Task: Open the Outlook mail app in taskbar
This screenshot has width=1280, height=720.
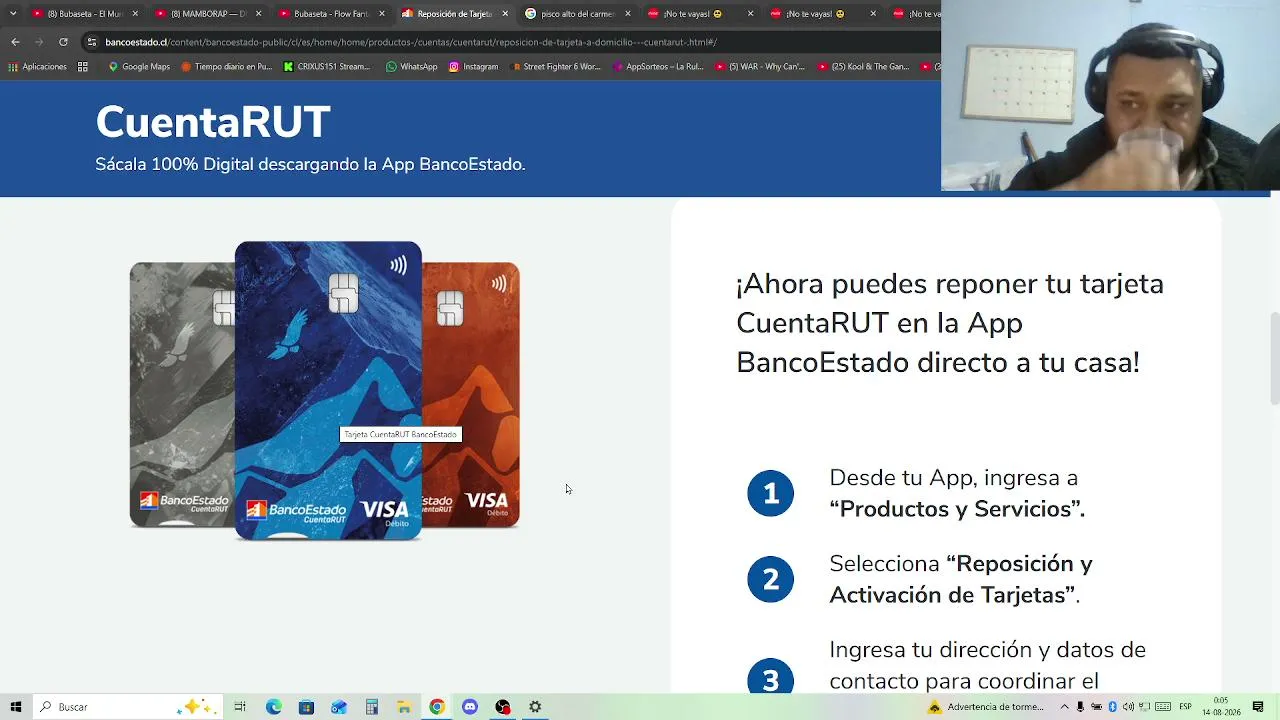Action: (339, 707)
